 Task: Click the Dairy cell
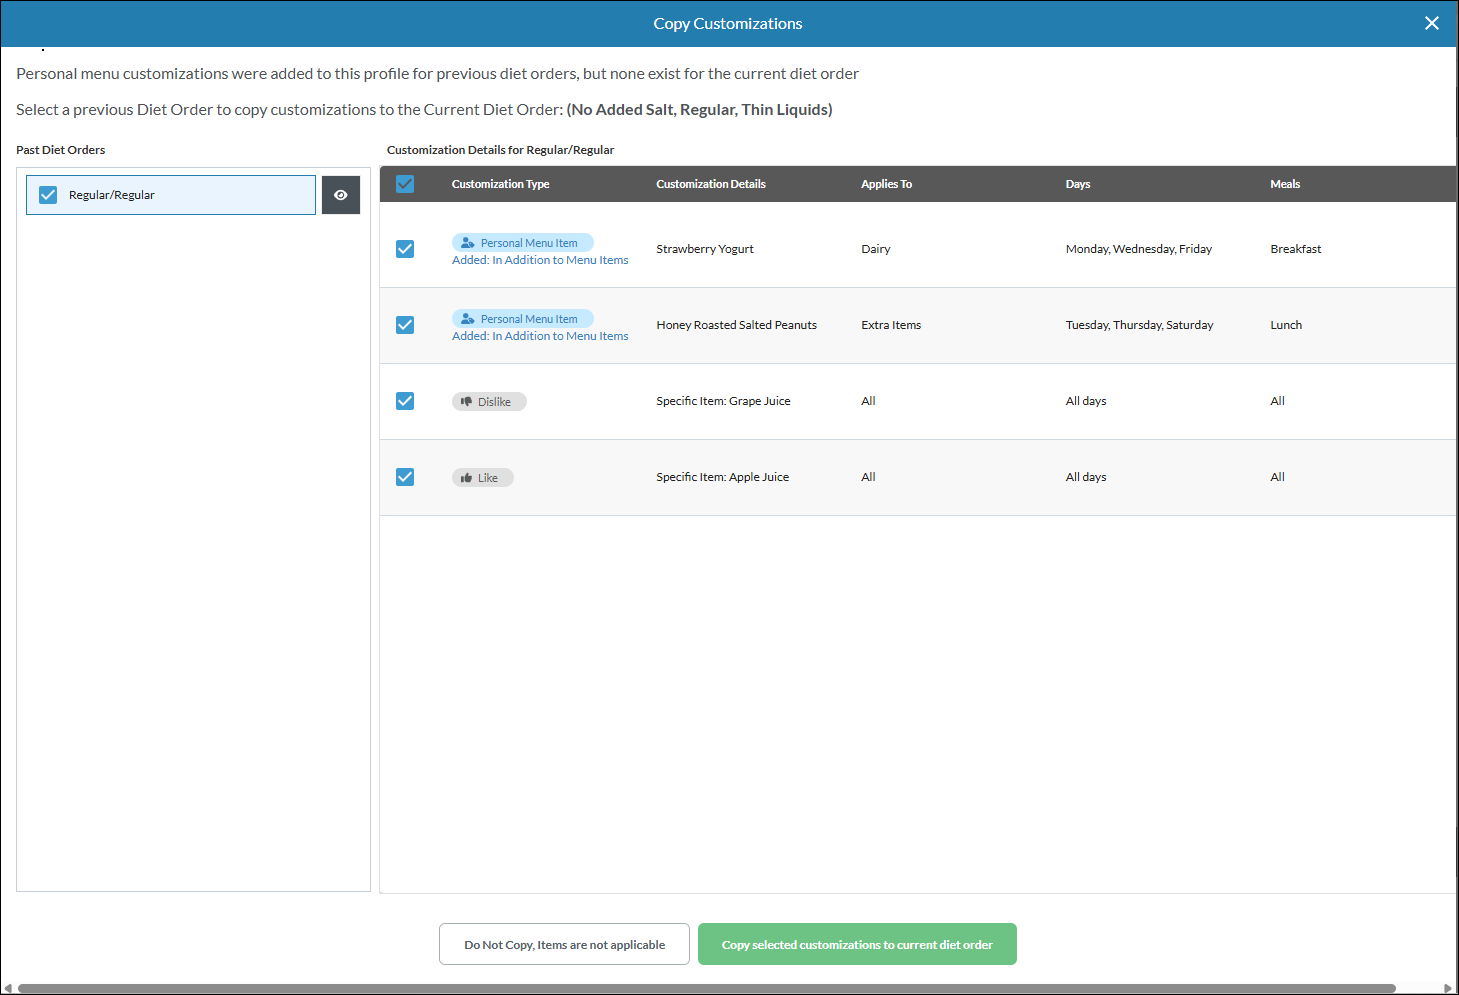[x=876, y=249]
